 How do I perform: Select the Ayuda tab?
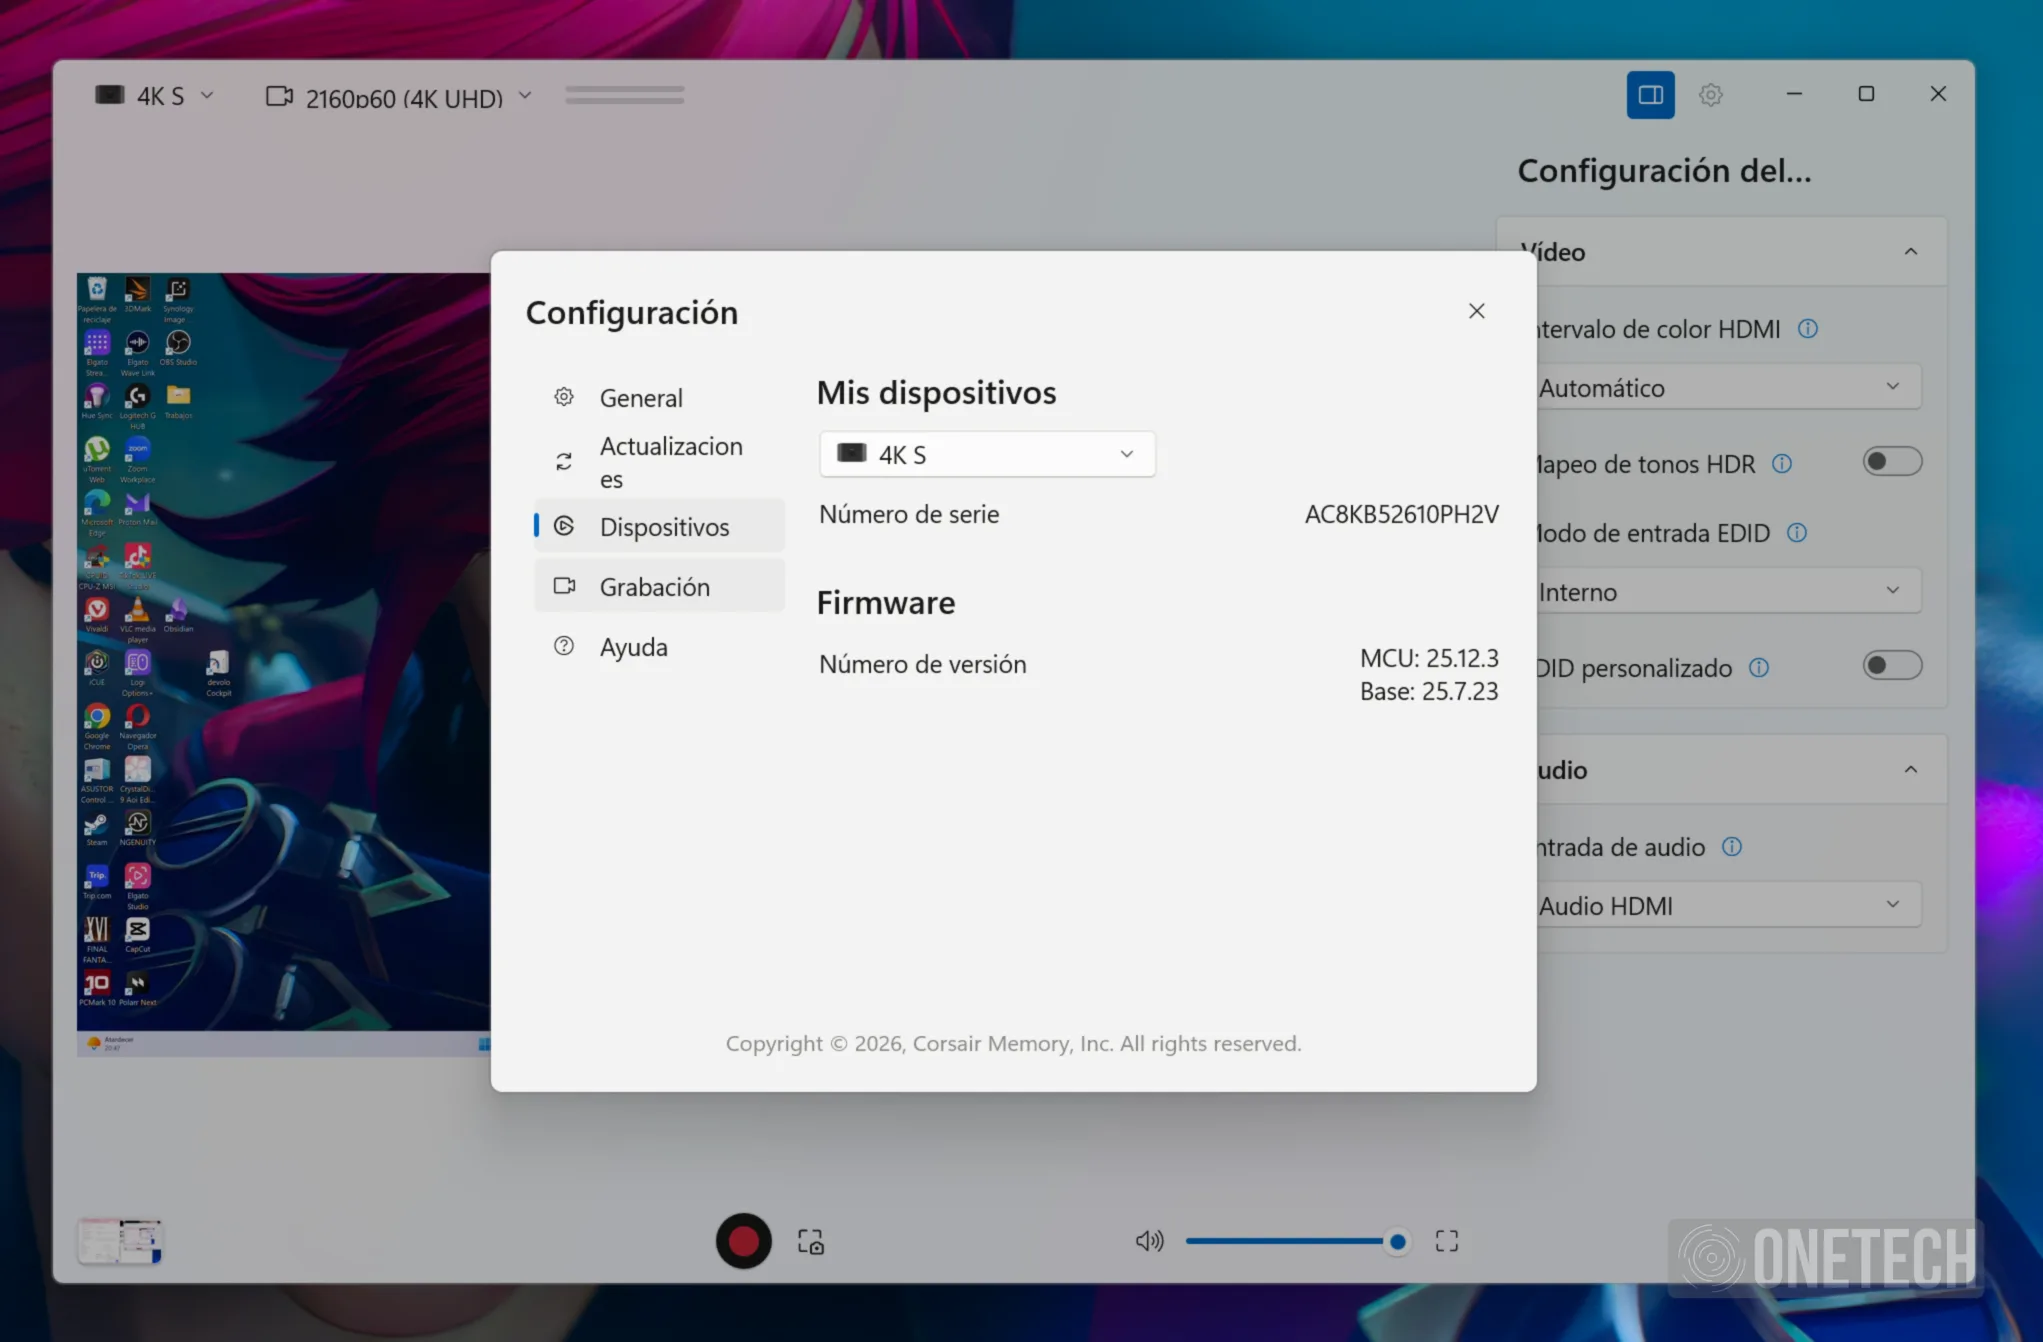[x=660, y=646]
